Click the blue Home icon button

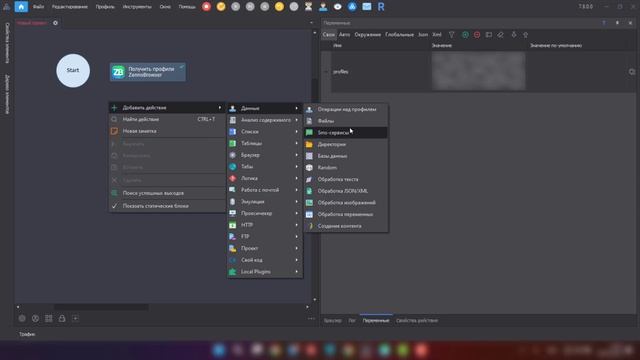tap(21, 7)
